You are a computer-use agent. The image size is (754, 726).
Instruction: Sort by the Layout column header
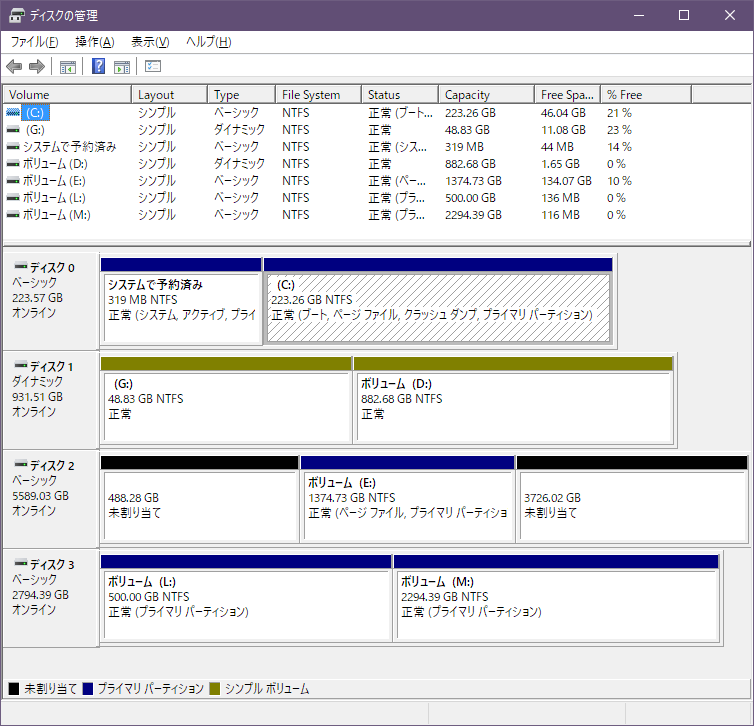[x=170, y=95]
